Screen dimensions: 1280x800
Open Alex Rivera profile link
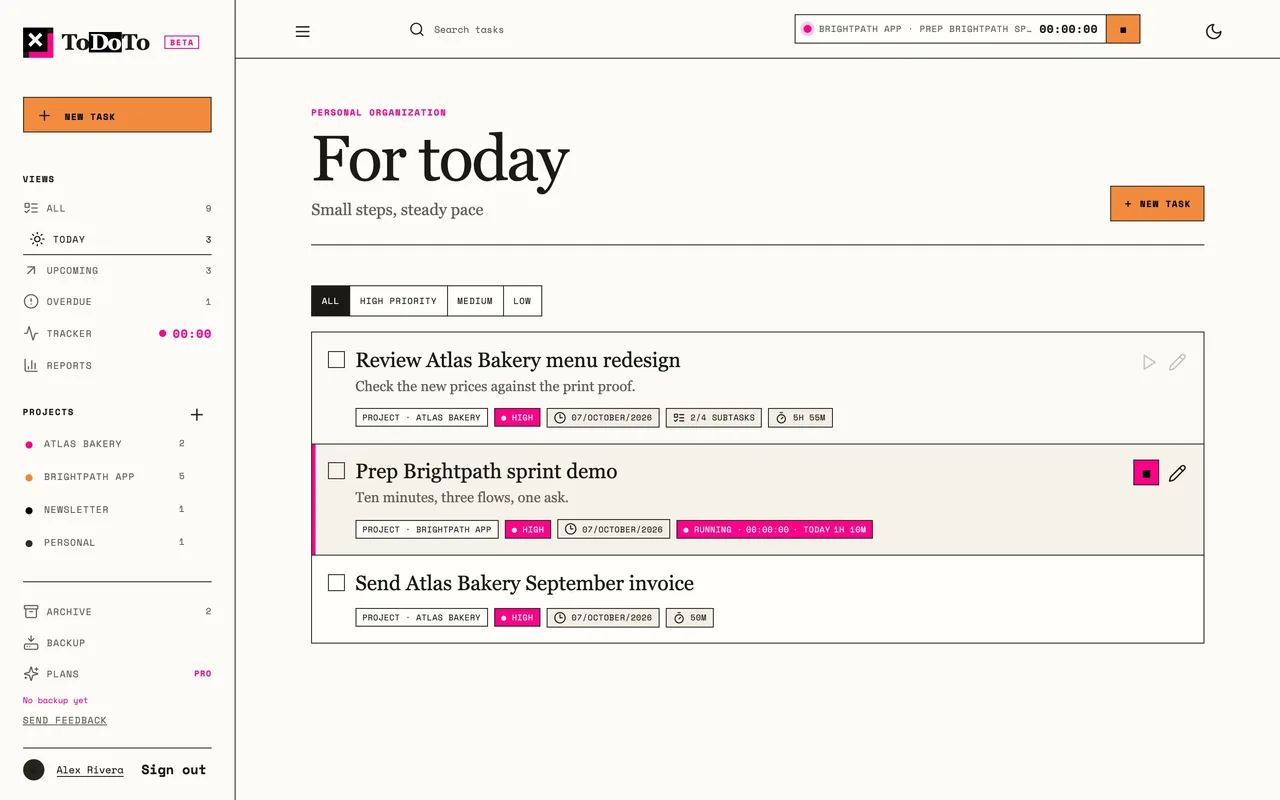click(x=90, y=770)
